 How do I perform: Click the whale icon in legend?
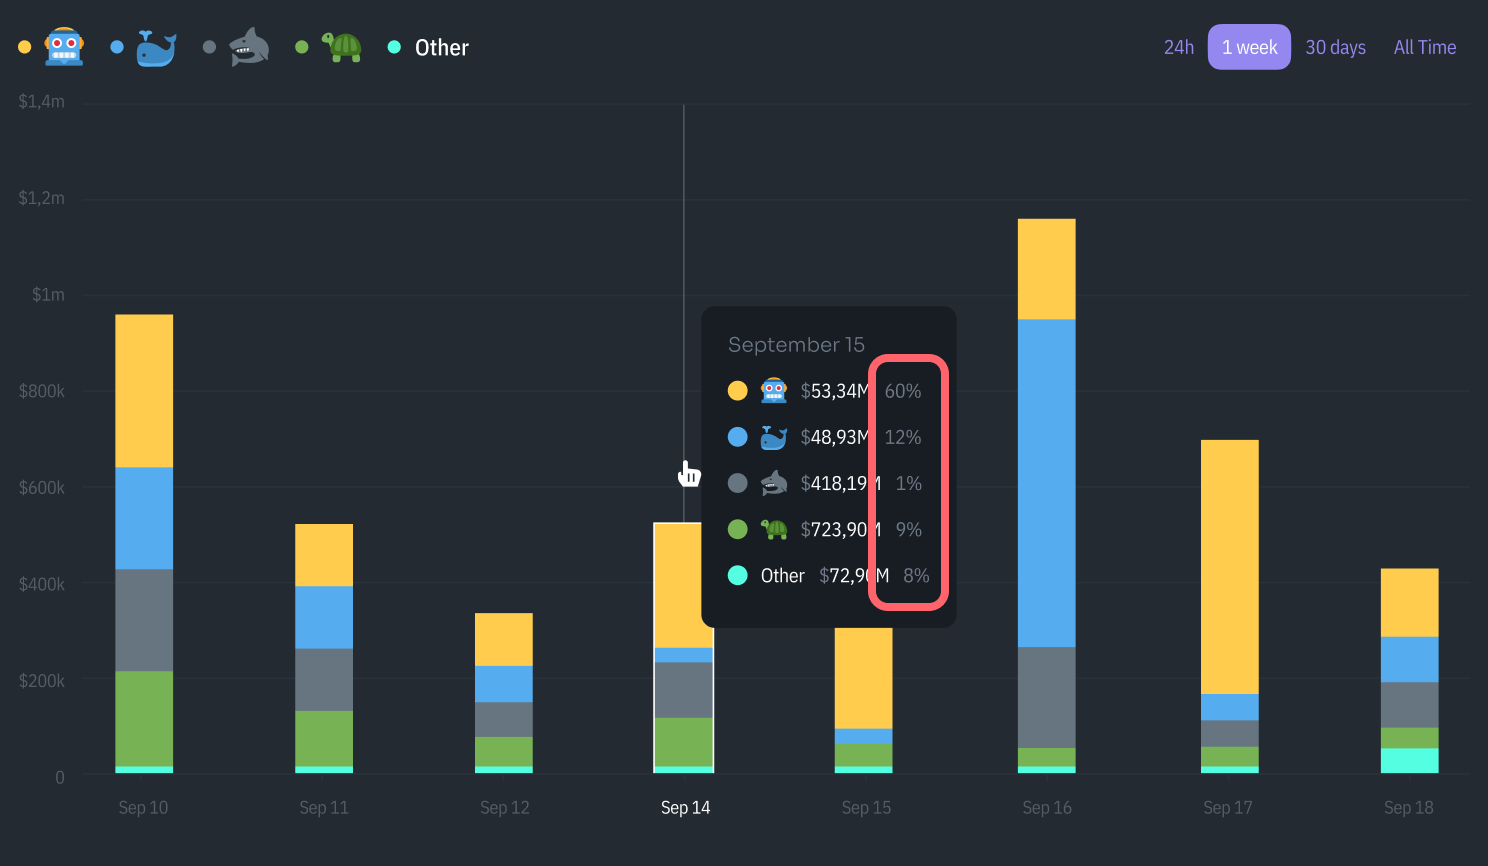pos(156,47)
